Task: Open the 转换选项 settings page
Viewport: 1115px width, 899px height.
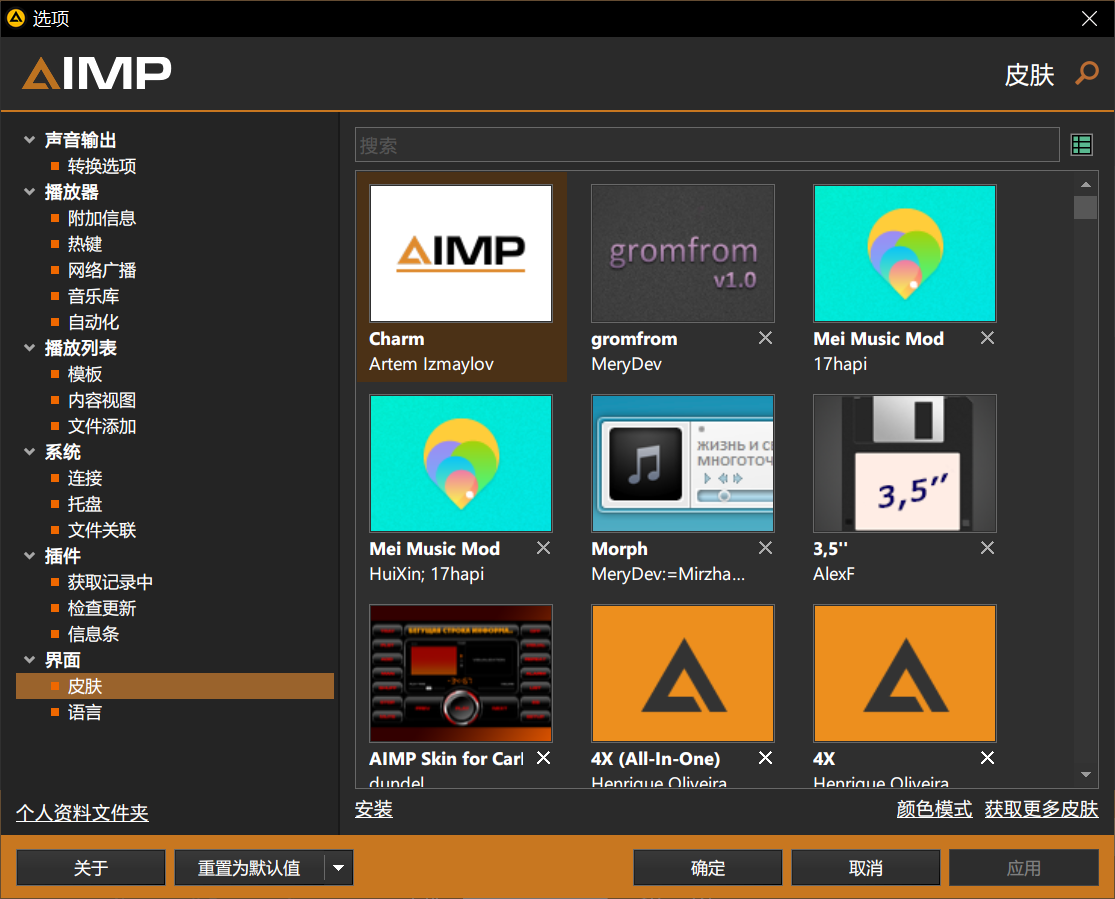Action: tap(102, 166)
